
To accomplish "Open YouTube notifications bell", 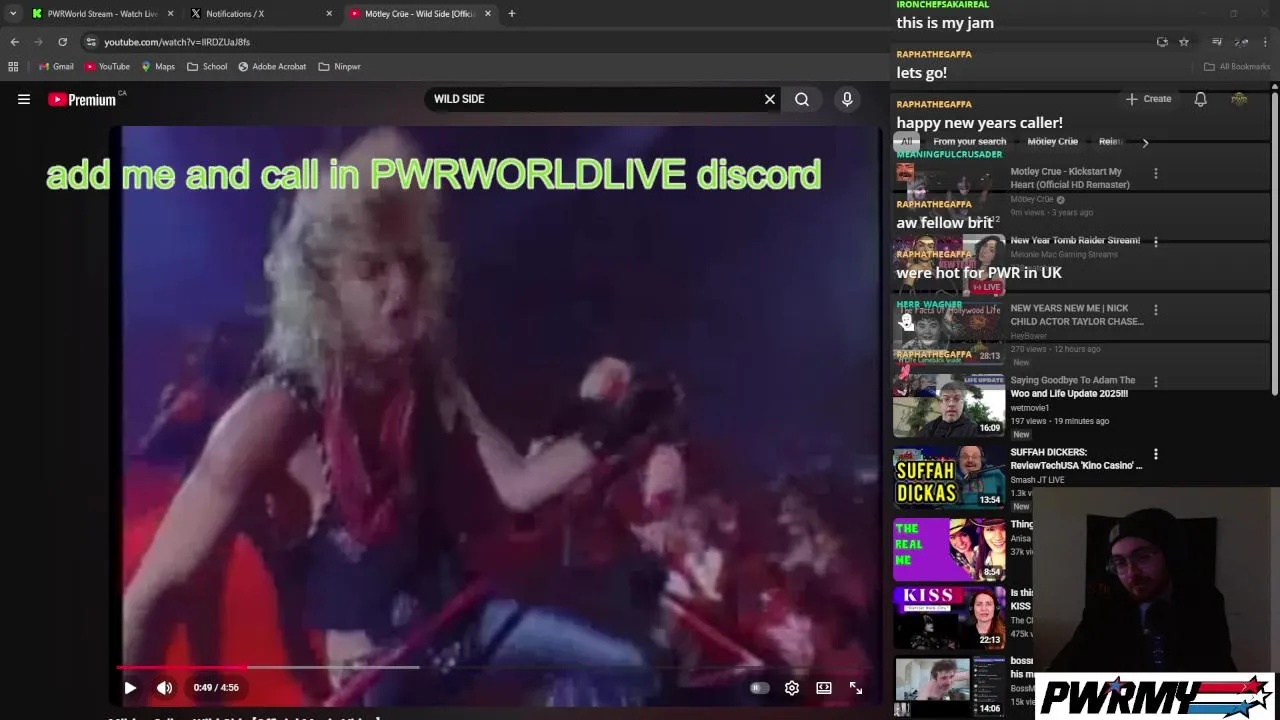I will [1200, 99].
